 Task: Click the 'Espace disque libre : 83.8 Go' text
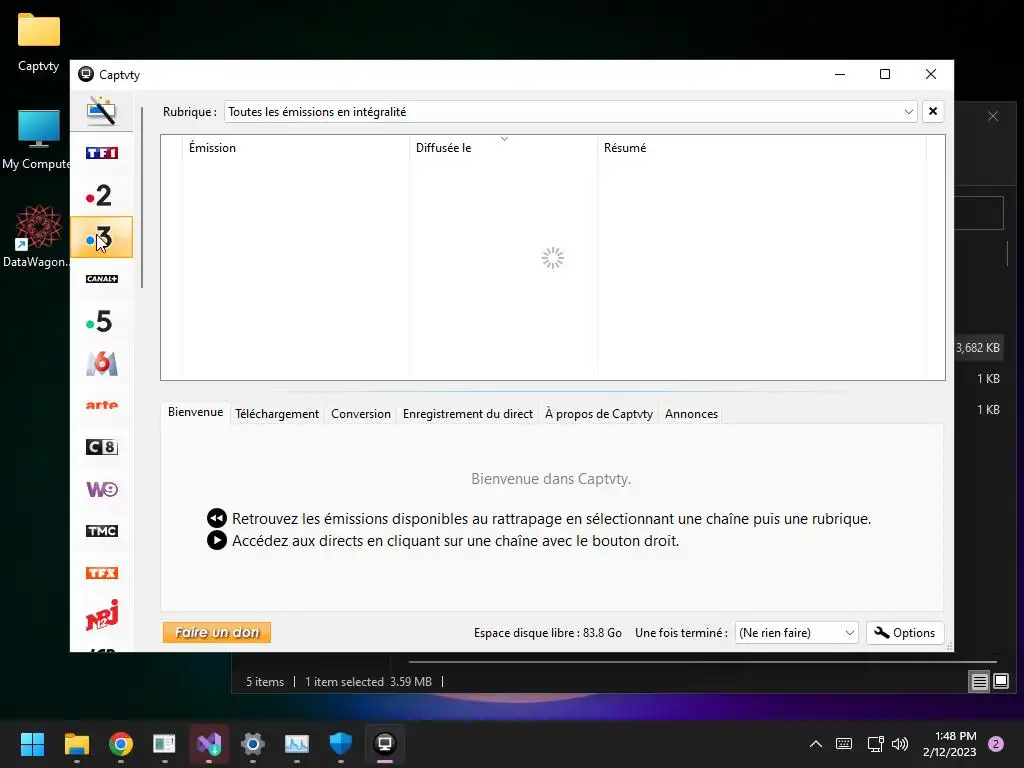pyautogui.click(x=547, y=633)
